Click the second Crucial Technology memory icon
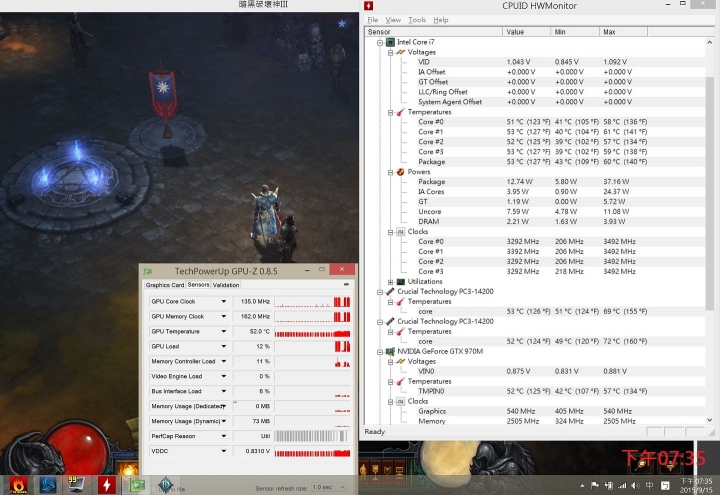This screenshot has width=720, height=495. pos(390,321)
